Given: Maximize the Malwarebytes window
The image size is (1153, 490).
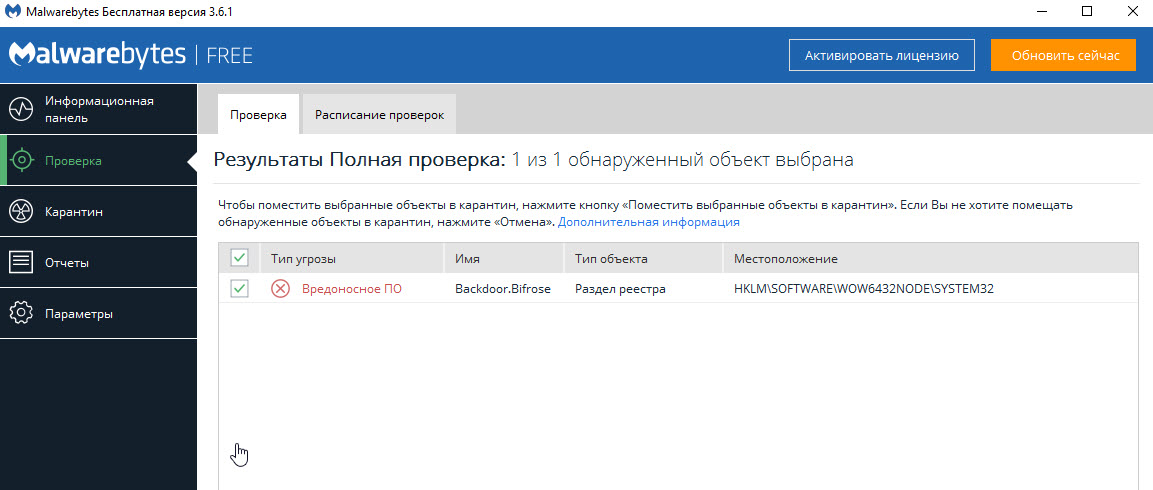Looking at the screenshot, I should pos(1087,12).
